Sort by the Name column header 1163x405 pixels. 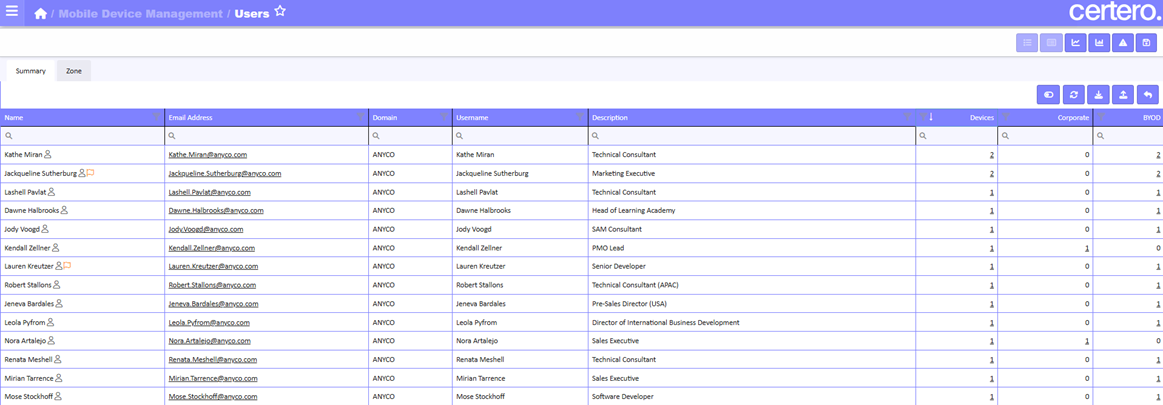[x=13, y=117]
